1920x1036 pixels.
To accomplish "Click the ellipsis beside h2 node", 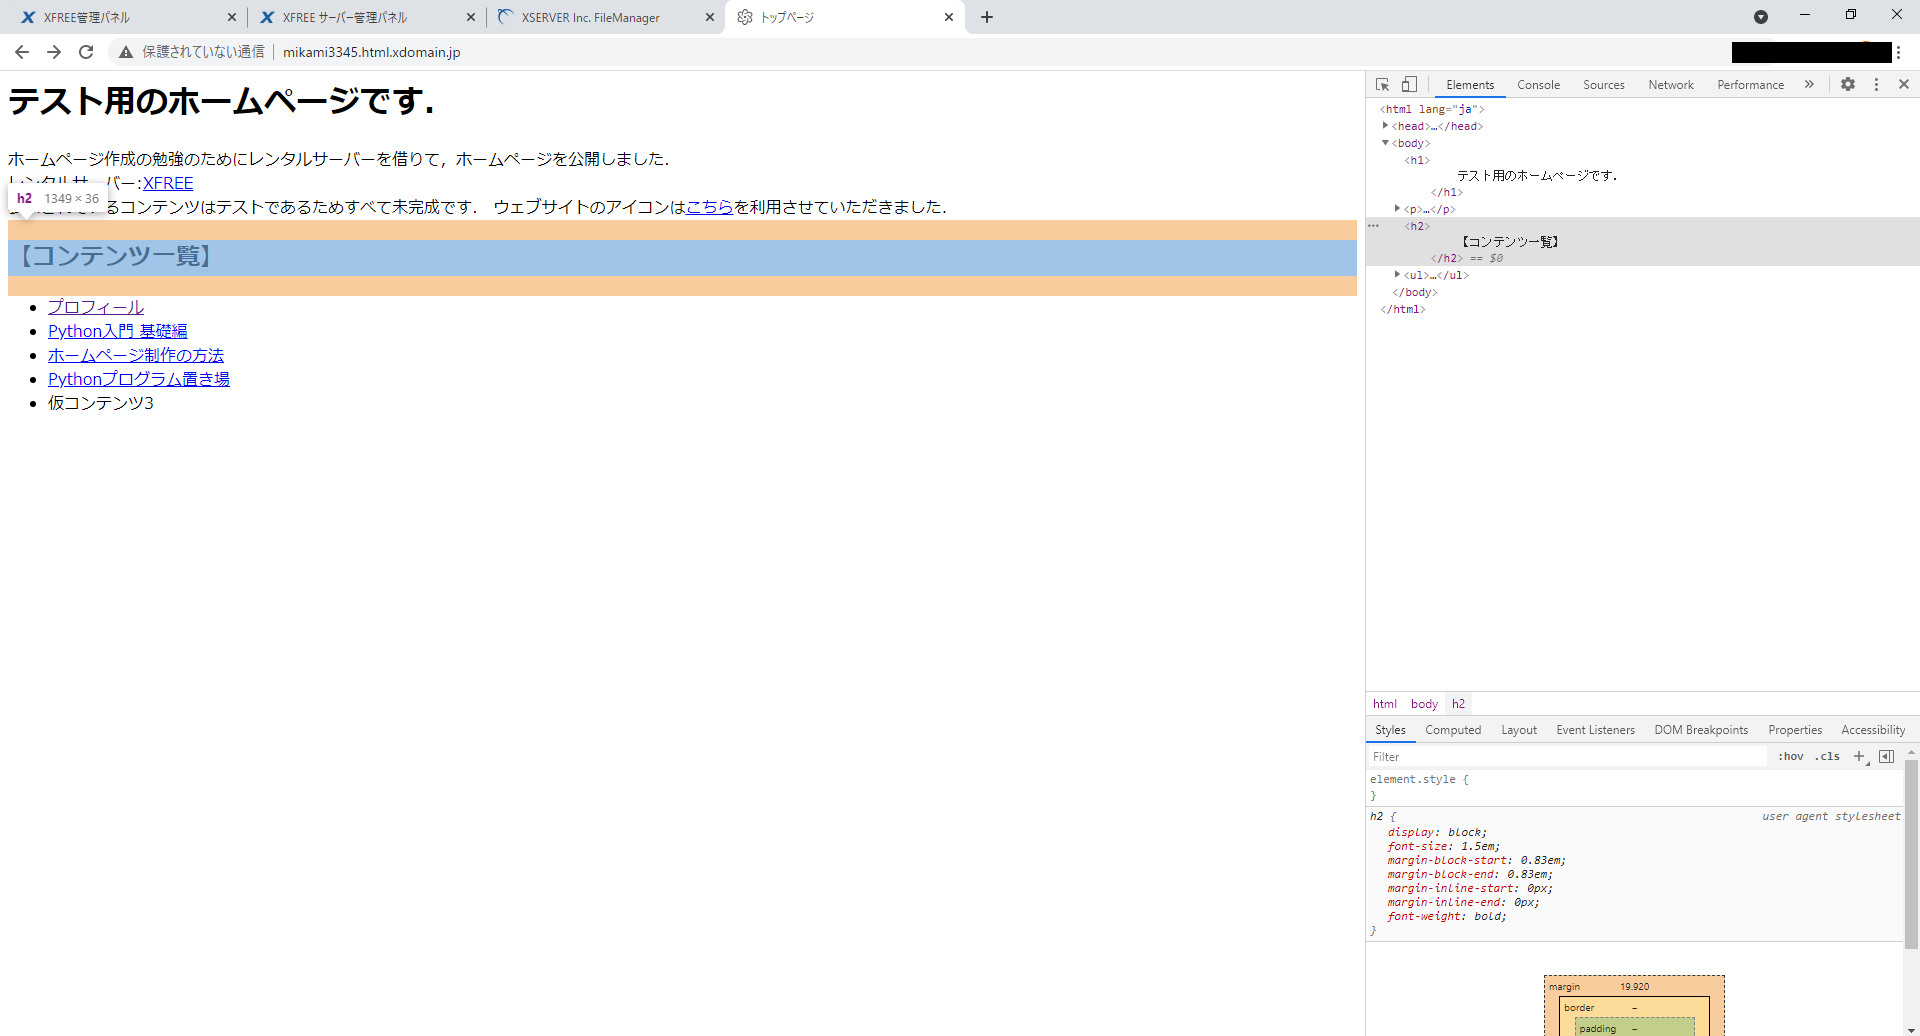I will (1374, 226).
